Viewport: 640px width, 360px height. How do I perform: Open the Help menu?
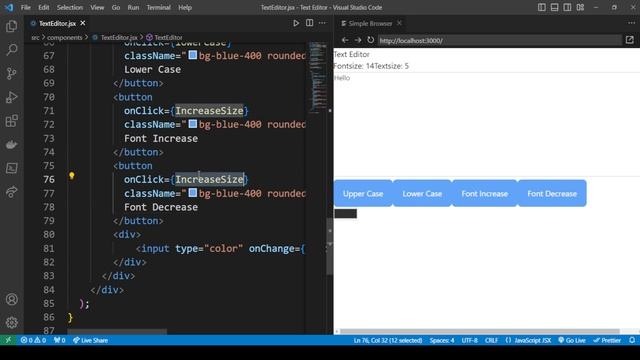pyautogui.click(x=185, y=7)
